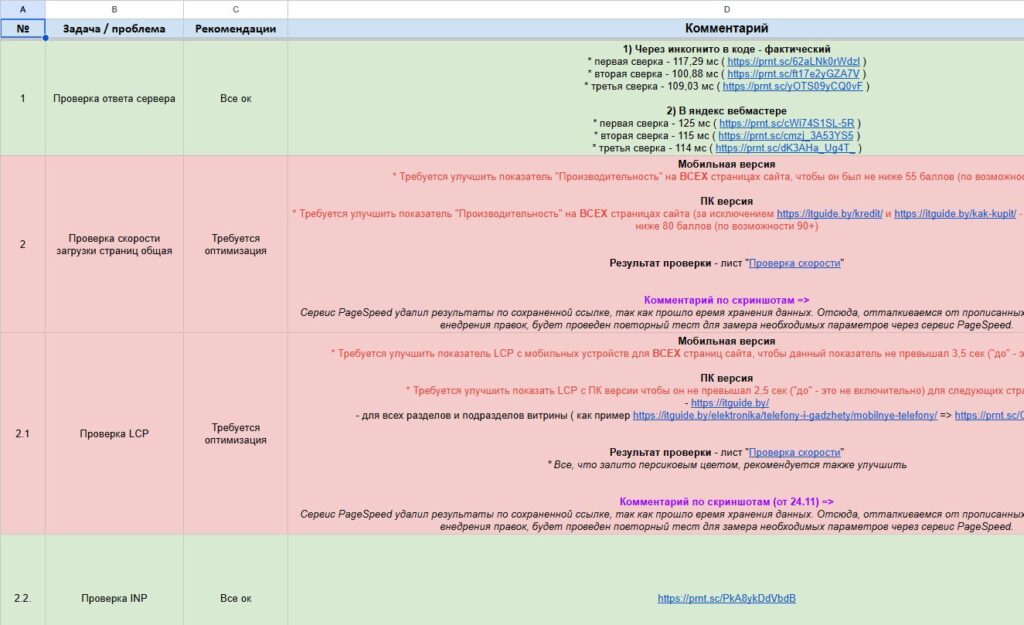The image size is (1024, 625).
Task: Open the prnt.sc link for 117,29 мс check
Action: tap(793, 61)
